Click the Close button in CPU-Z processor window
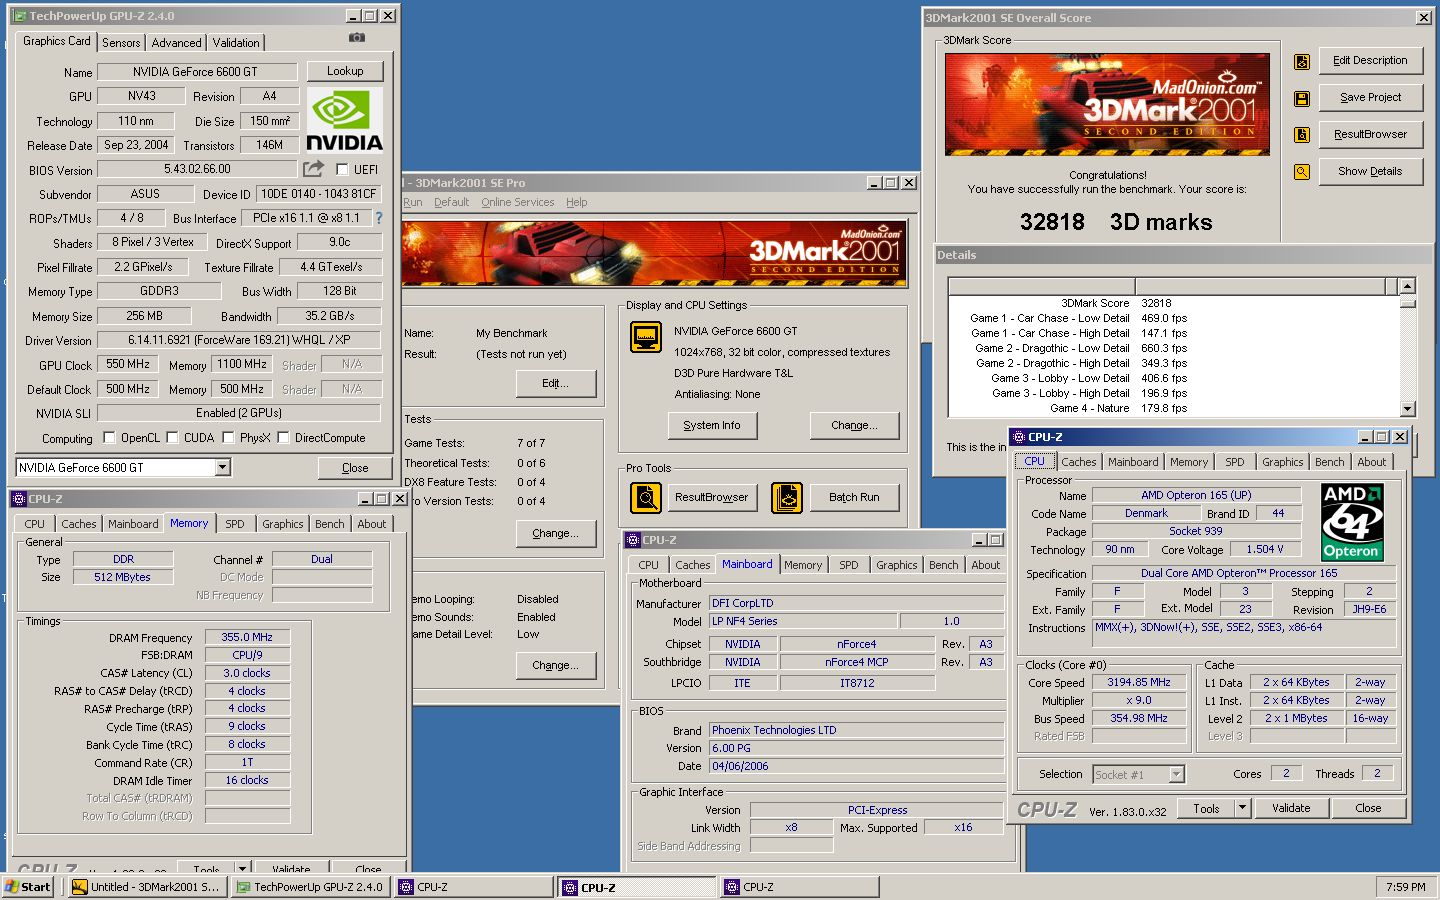 pos(1368,808)
